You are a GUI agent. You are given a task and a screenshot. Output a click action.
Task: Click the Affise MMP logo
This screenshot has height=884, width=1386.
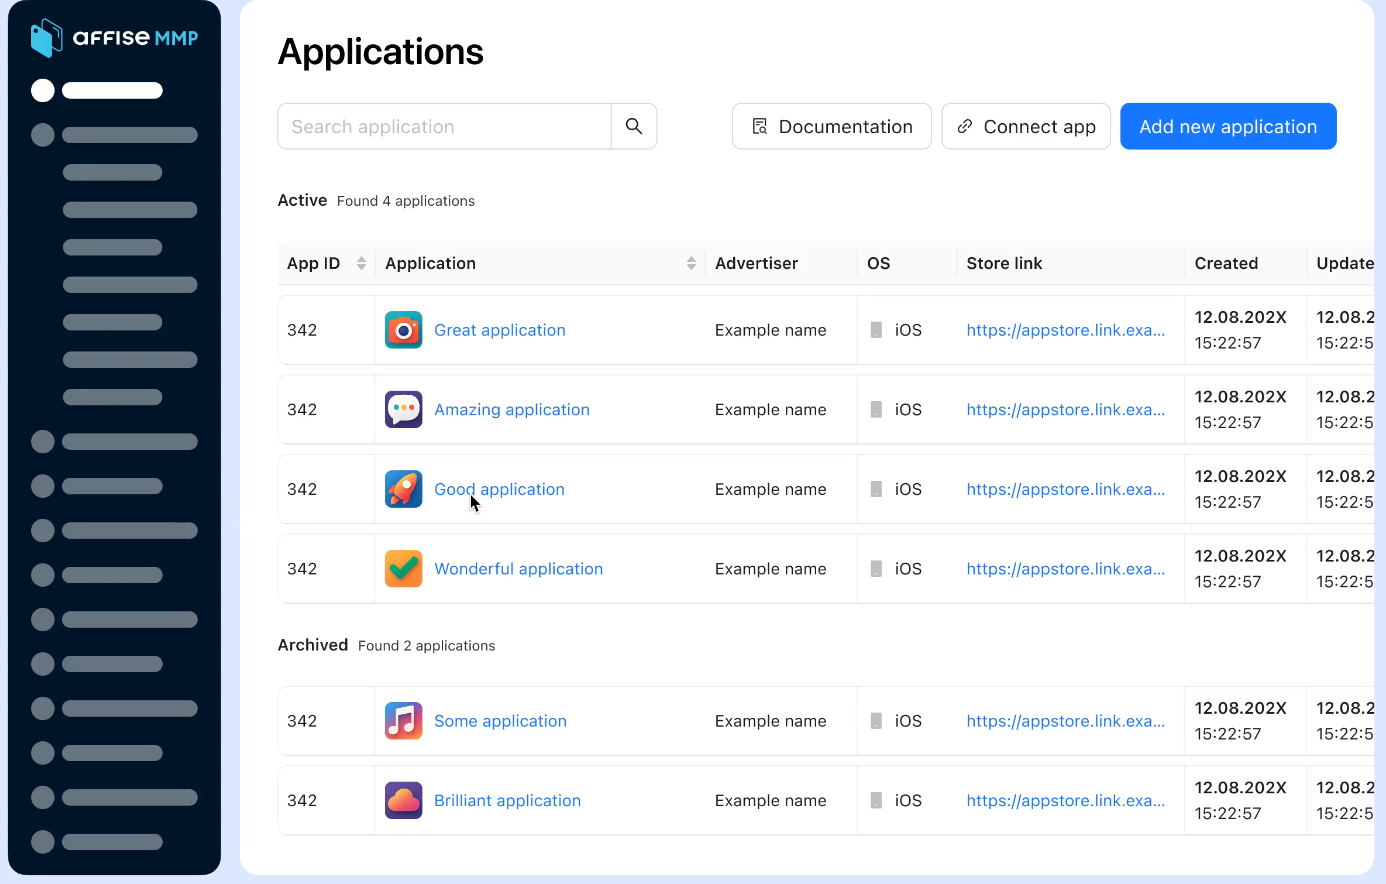(114, 38)
